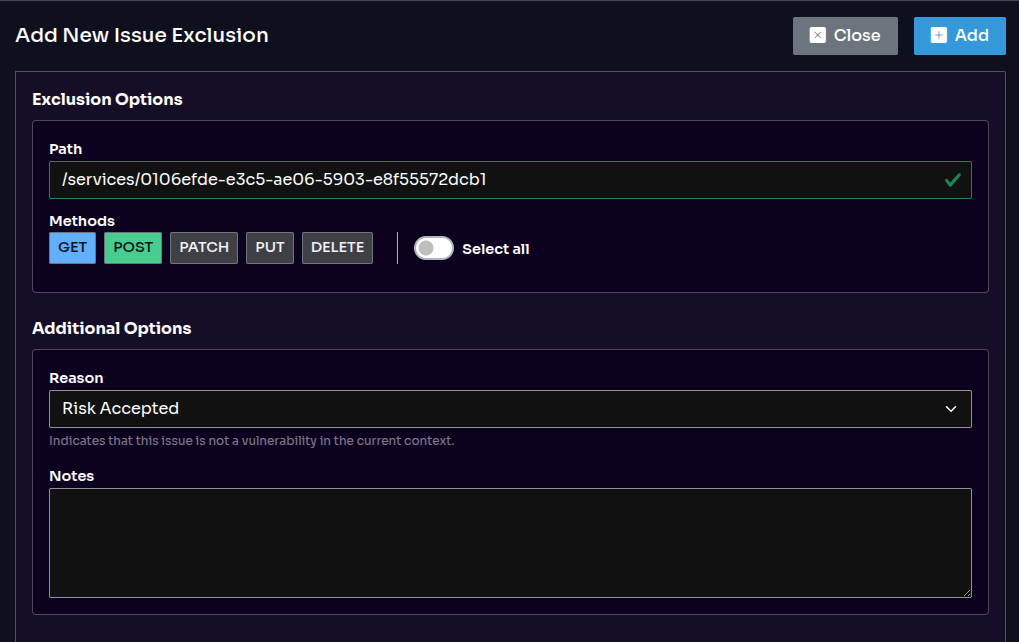
Task: Toggle the POST method badge
Action: click(x=132, y=247)
